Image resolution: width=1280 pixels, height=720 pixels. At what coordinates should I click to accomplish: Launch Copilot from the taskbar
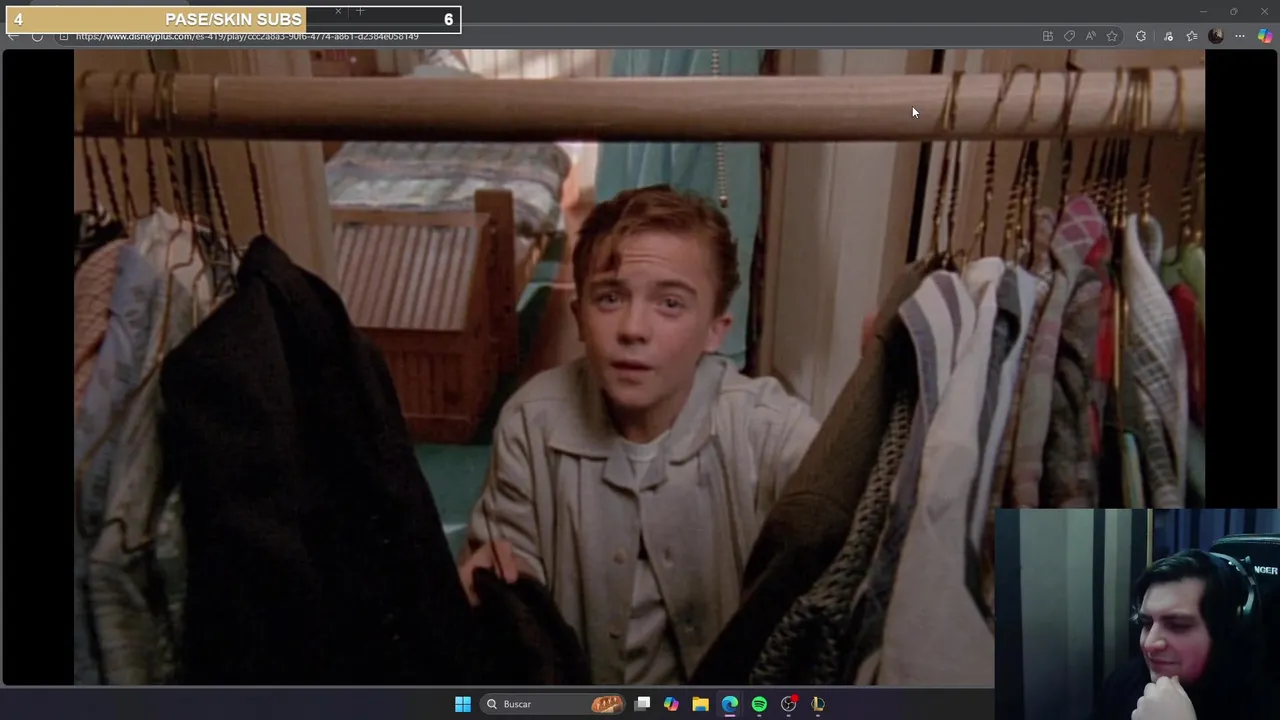tap(671, 704)
